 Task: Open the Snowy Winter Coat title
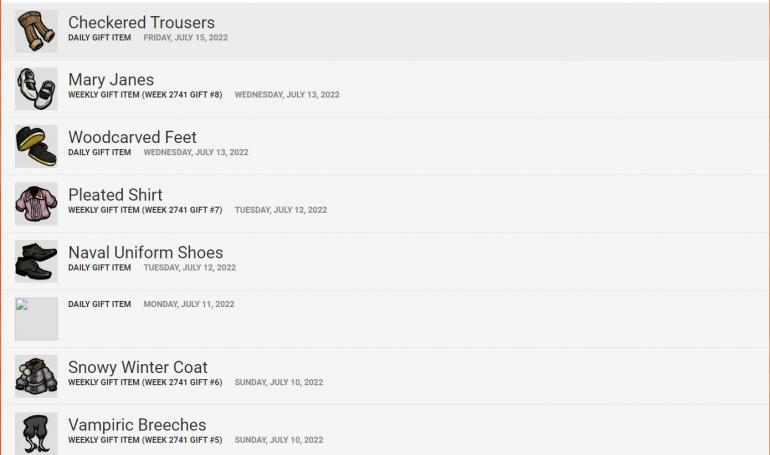138,367
